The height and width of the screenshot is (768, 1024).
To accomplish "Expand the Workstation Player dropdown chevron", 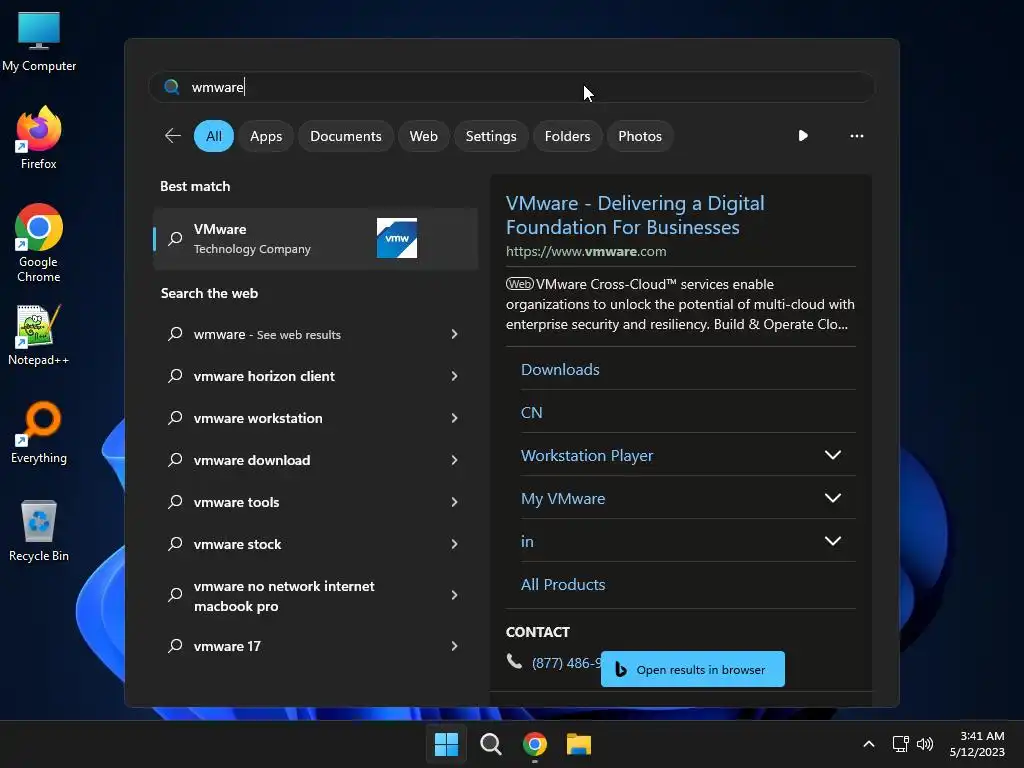I will [x=833, y=455].
